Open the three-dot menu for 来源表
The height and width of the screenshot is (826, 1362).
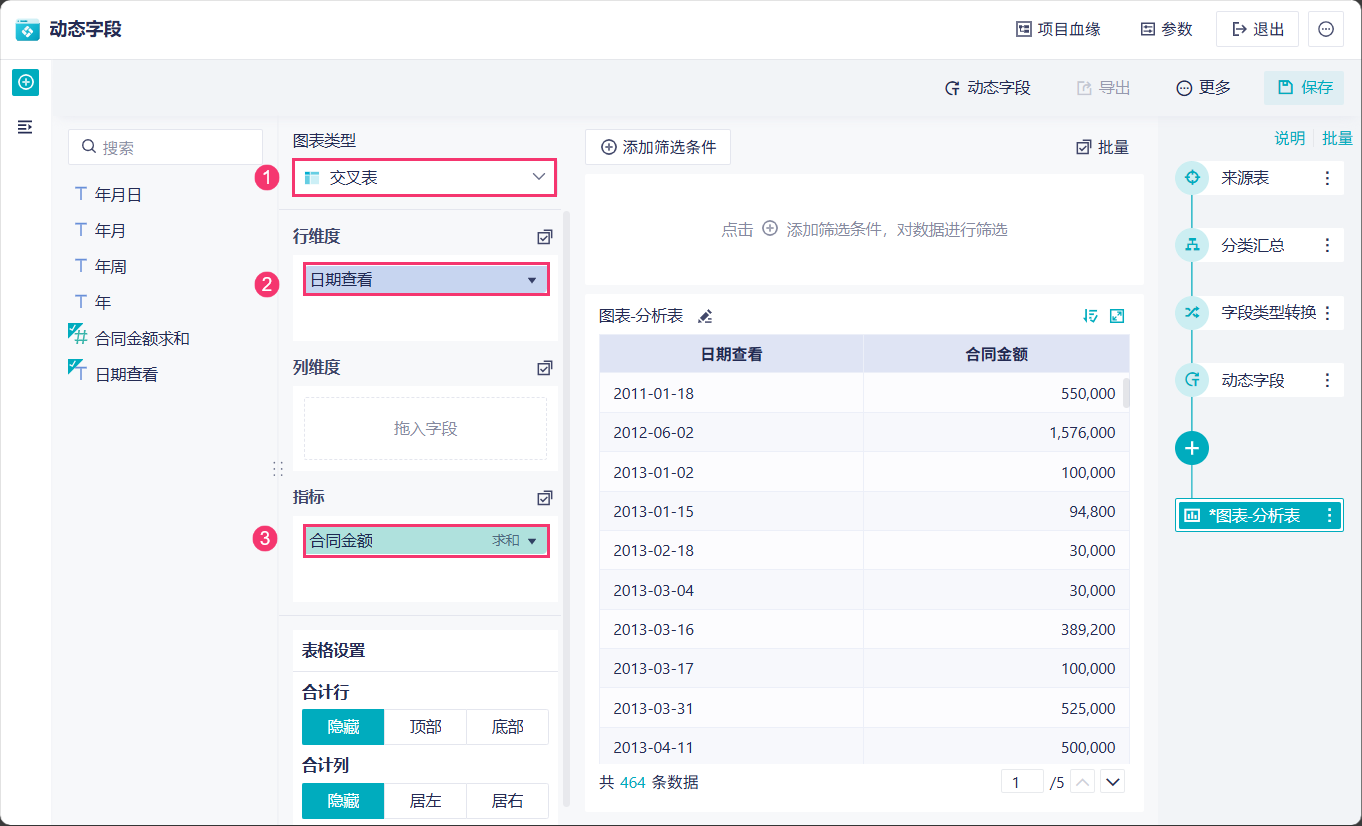(1327, 178)
